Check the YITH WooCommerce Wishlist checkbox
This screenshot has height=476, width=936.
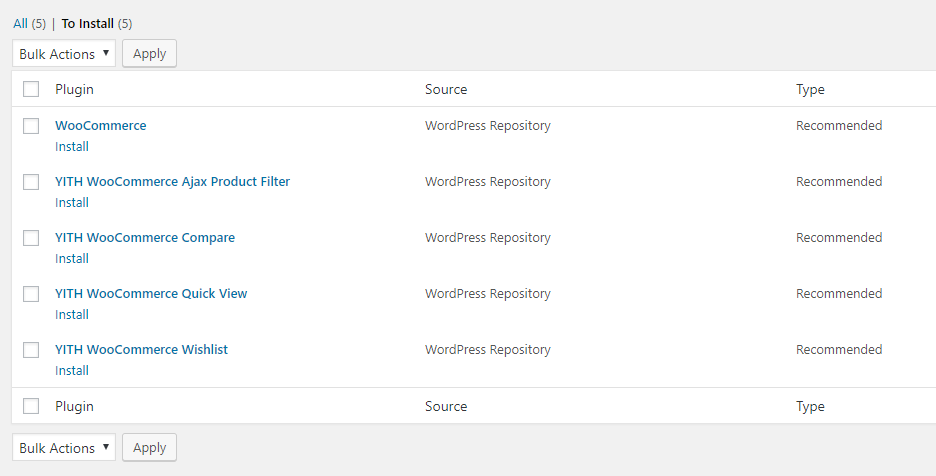coord(31,350)
